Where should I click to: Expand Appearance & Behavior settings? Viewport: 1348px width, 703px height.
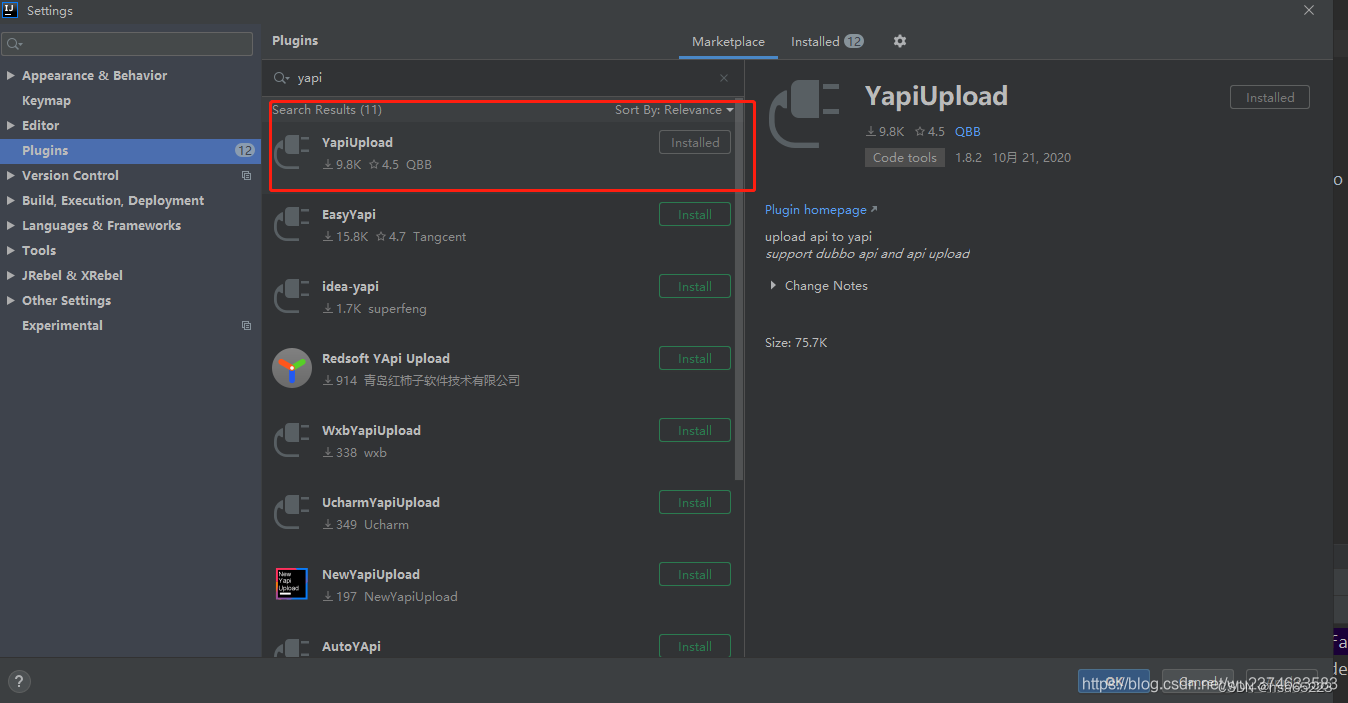coord(11,76)
